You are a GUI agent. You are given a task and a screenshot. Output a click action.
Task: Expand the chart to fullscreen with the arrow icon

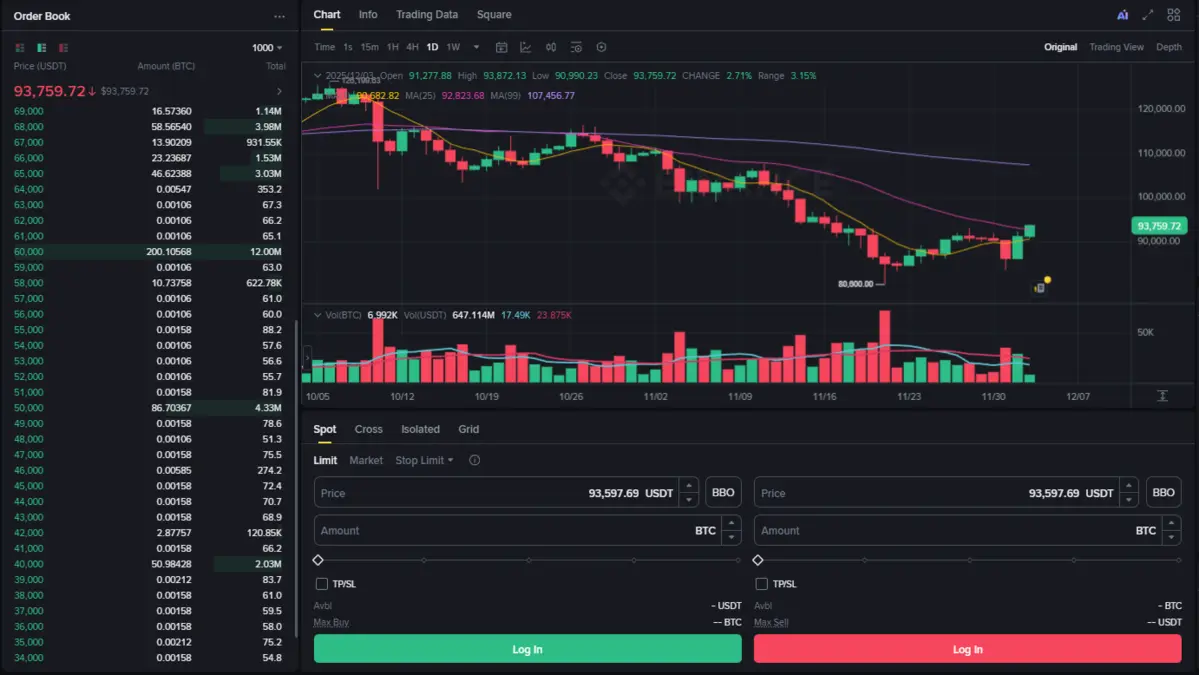point(1146,15)
